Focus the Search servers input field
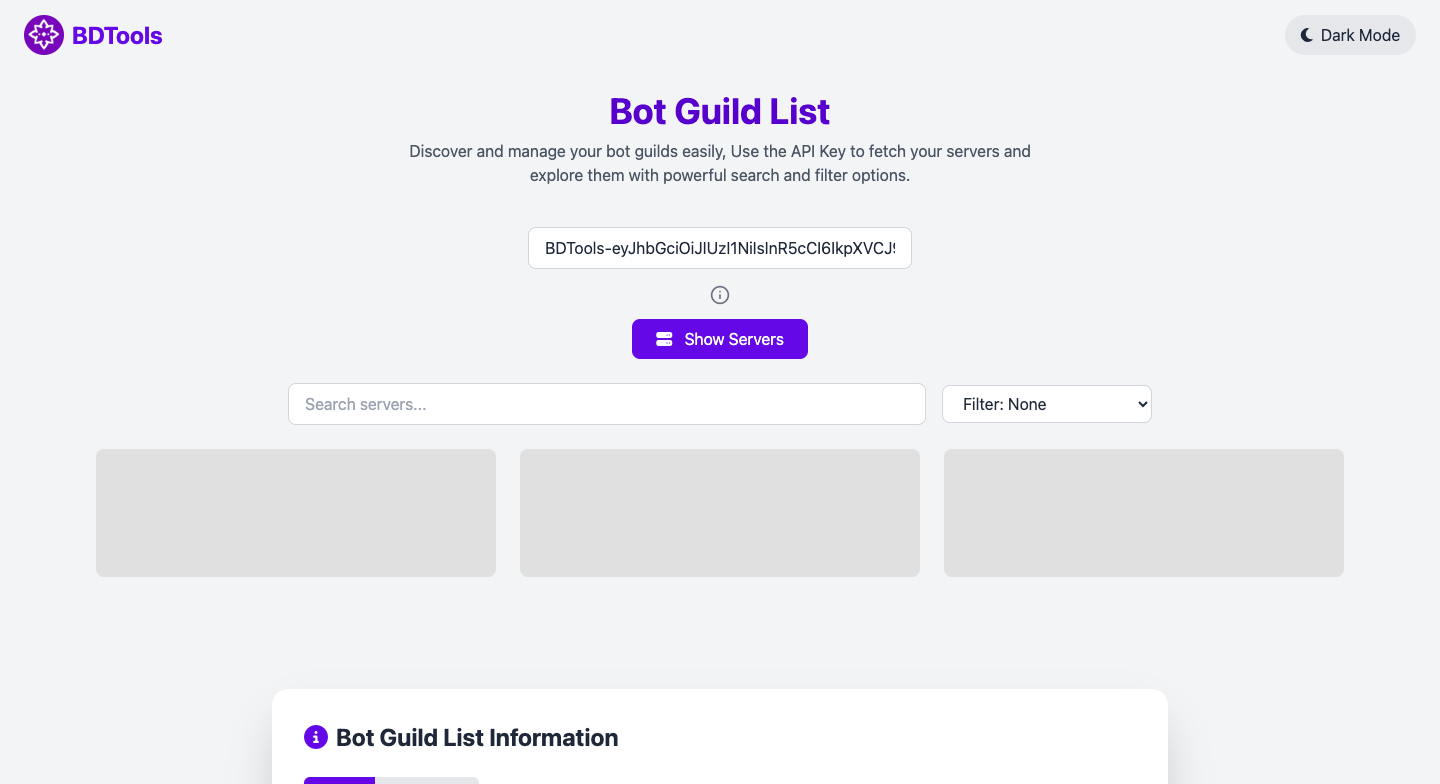The width and height of the screenshot is (1440, 784). (607, 404)
